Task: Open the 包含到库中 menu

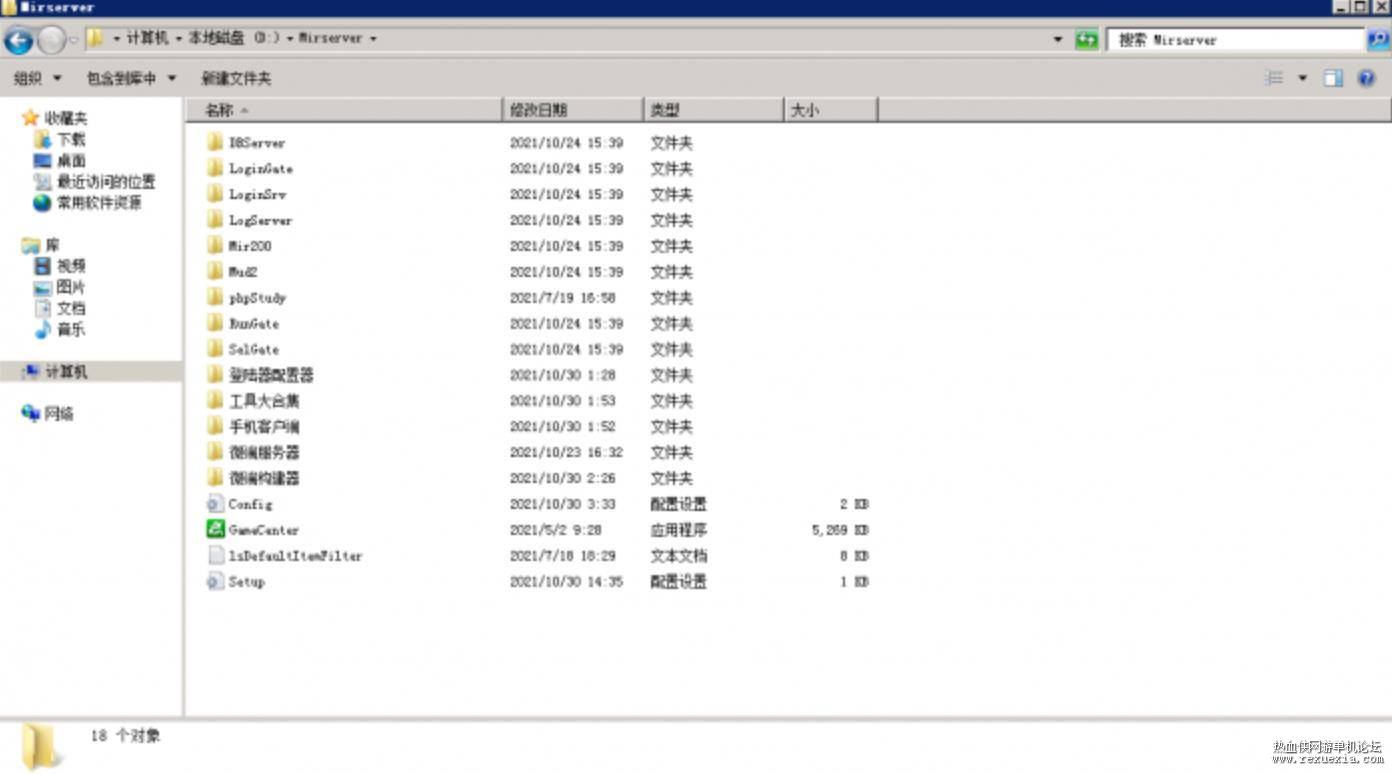Action: (131, 78)
